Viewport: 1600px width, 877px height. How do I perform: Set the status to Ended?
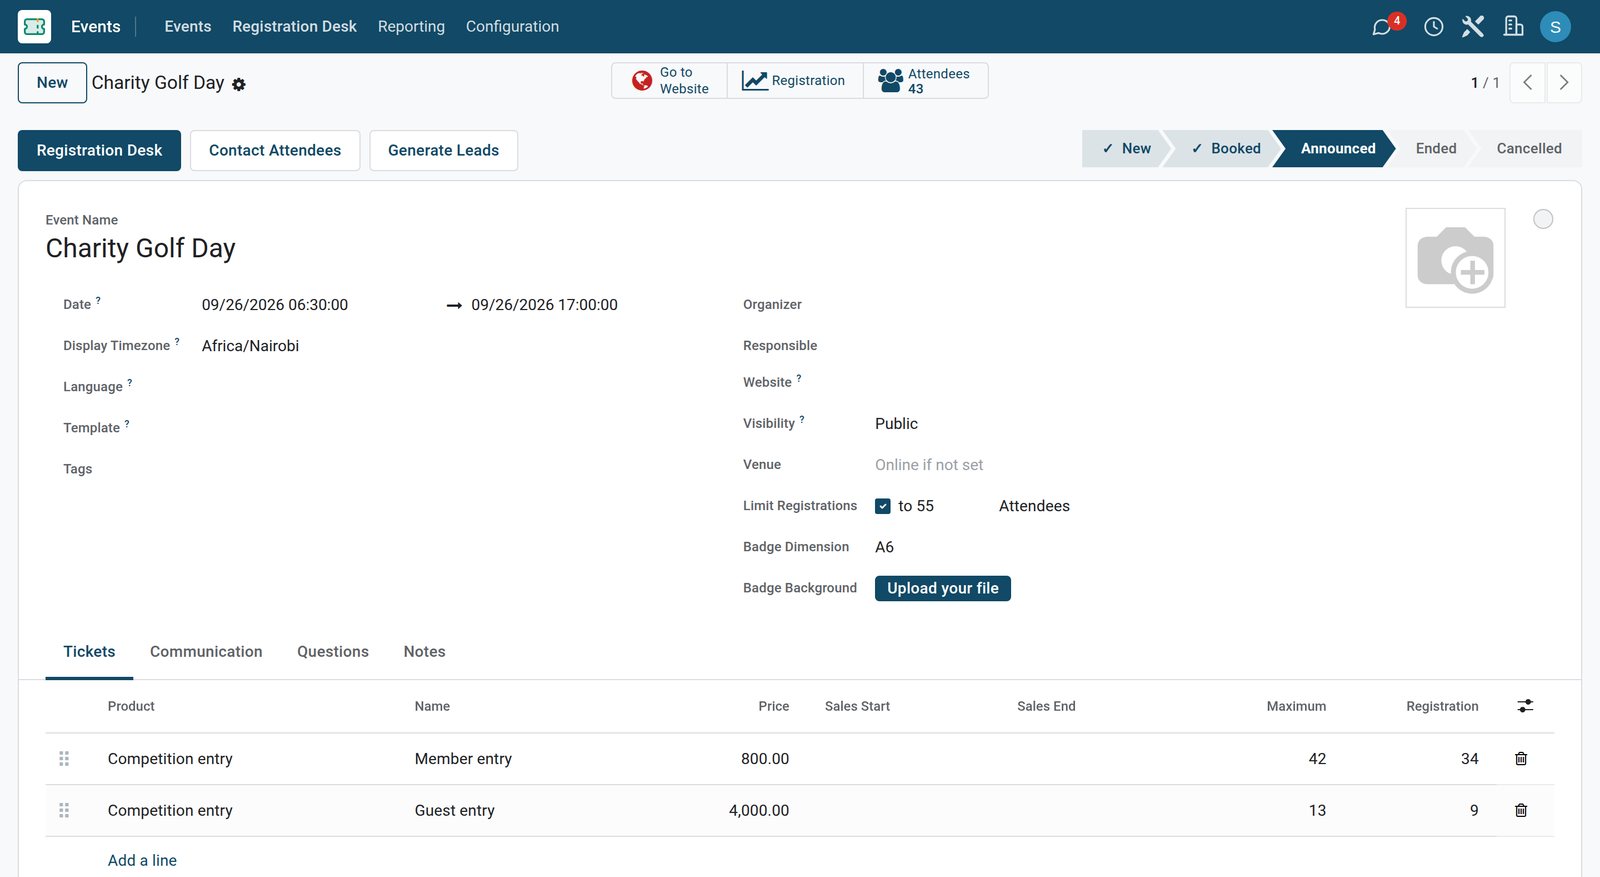tap(1436, 149)
